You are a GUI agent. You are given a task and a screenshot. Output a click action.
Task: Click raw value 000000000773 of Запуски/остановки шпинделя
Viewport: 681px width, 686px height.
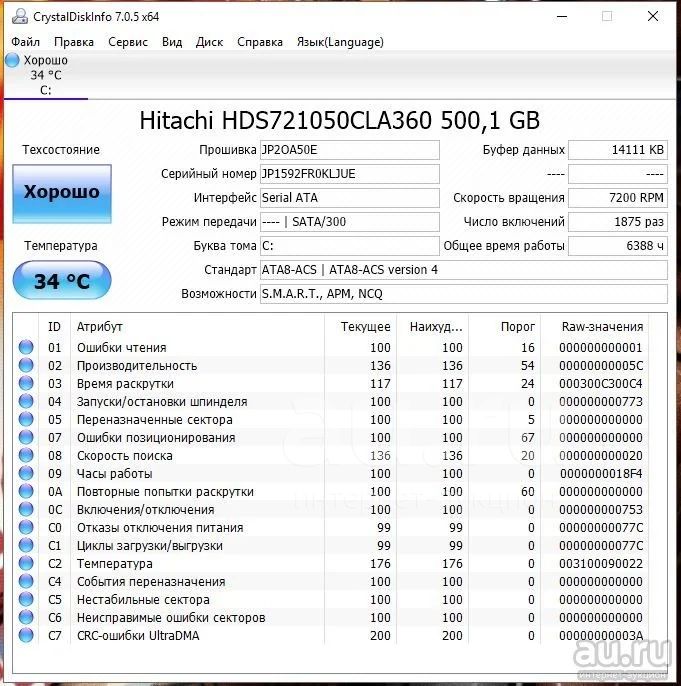point(601,401)
